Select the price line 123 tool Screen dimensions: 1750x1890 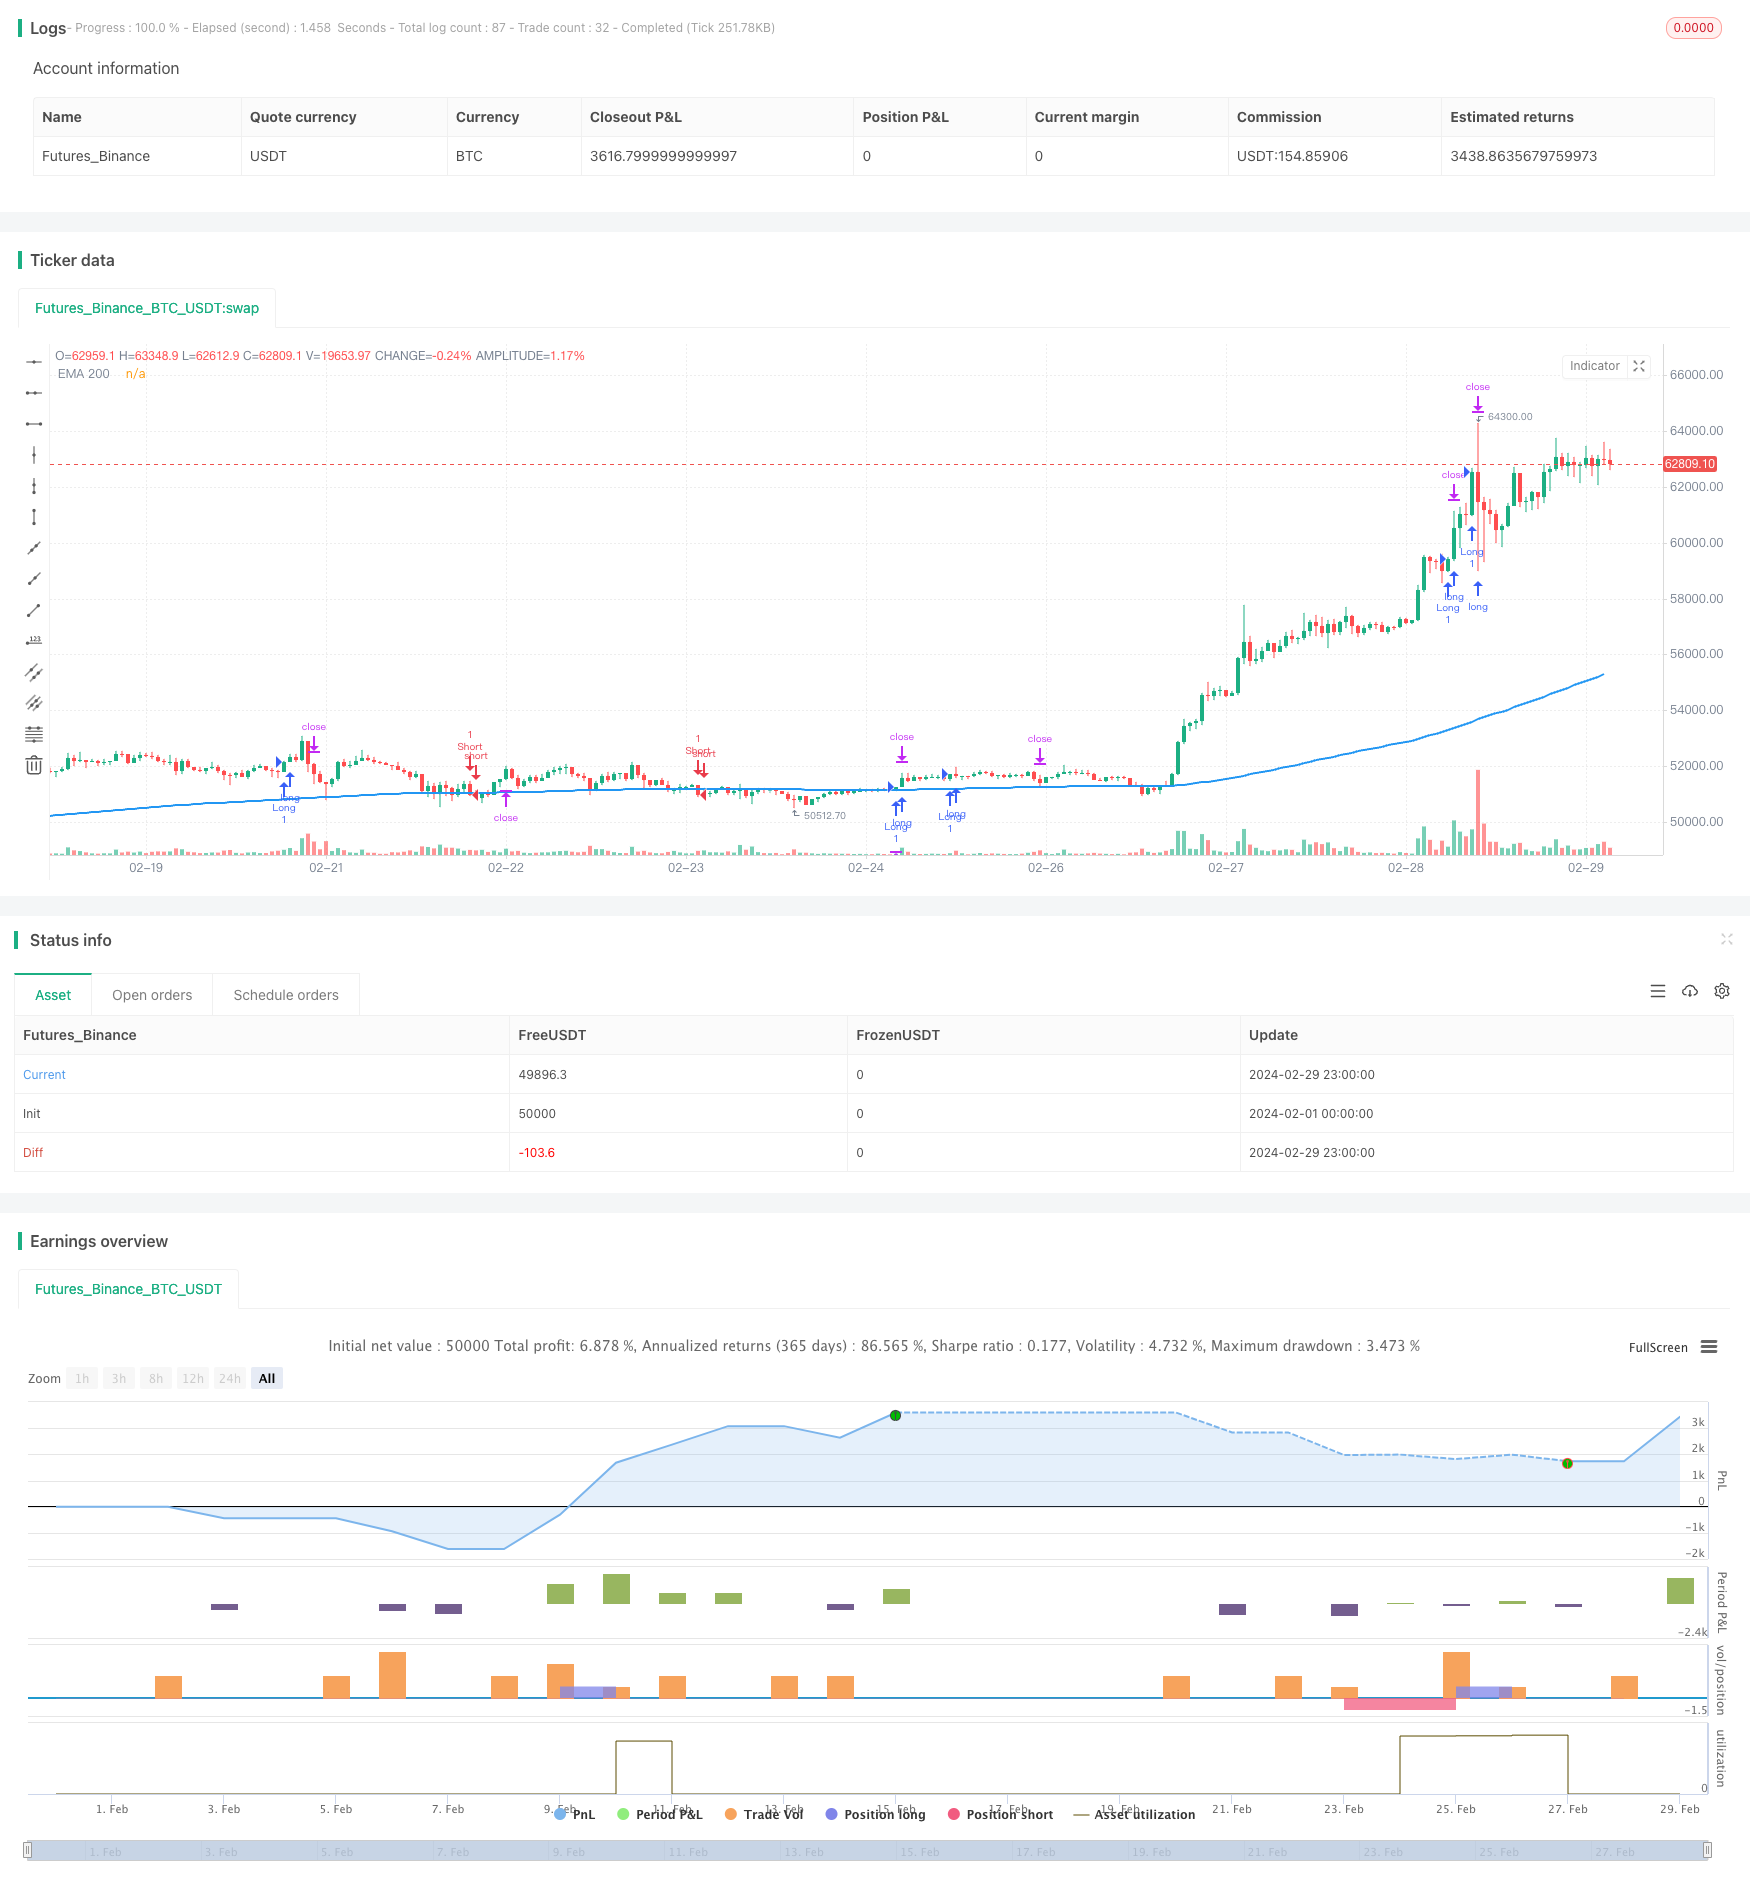coord(34,641)
